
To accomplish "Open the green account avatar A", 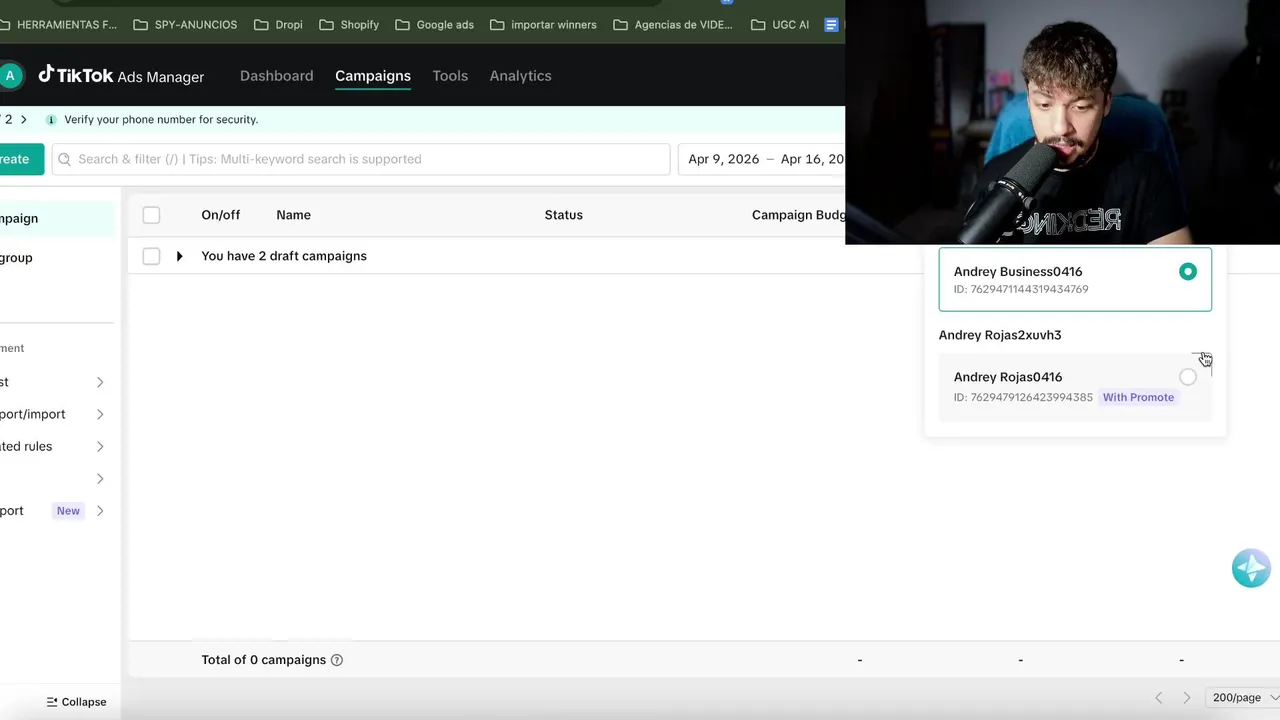I will 9,76.
